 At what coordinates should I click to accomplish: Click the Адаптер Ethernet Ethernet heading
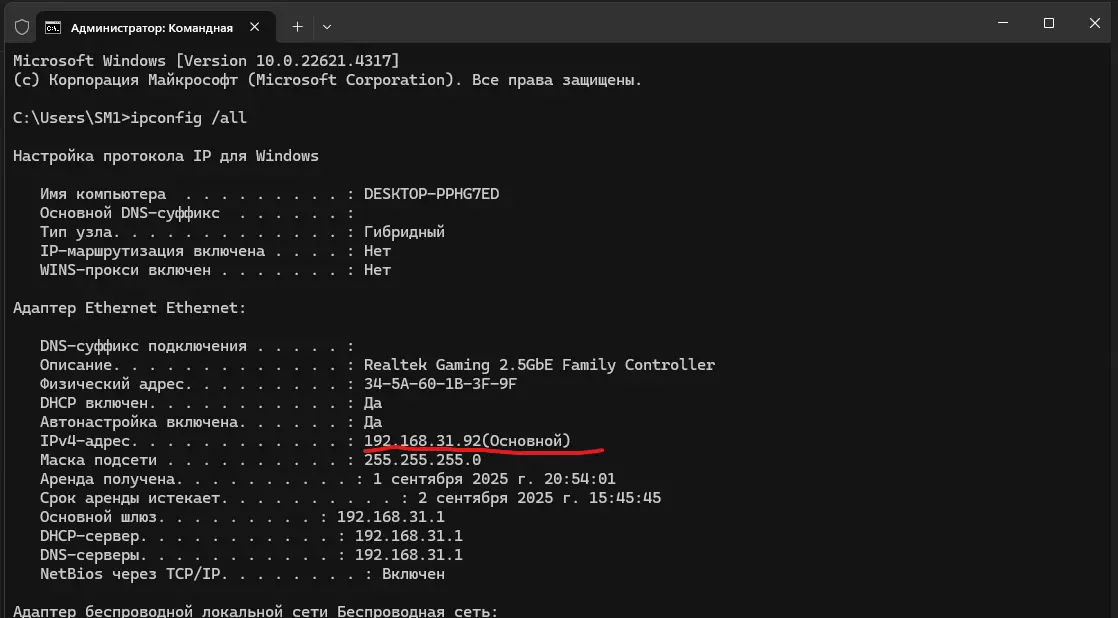pos(129,308)
